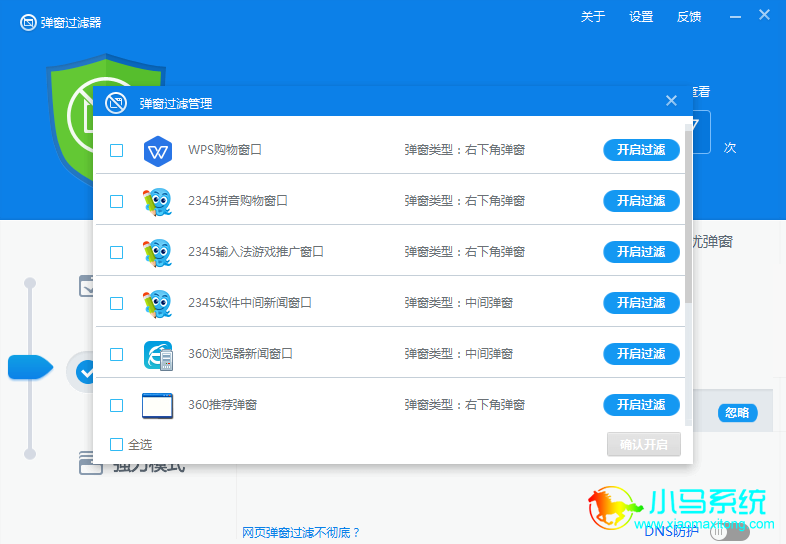Click the 确认开启 confirm button
The image size is (786, 544).
[644, 444]
